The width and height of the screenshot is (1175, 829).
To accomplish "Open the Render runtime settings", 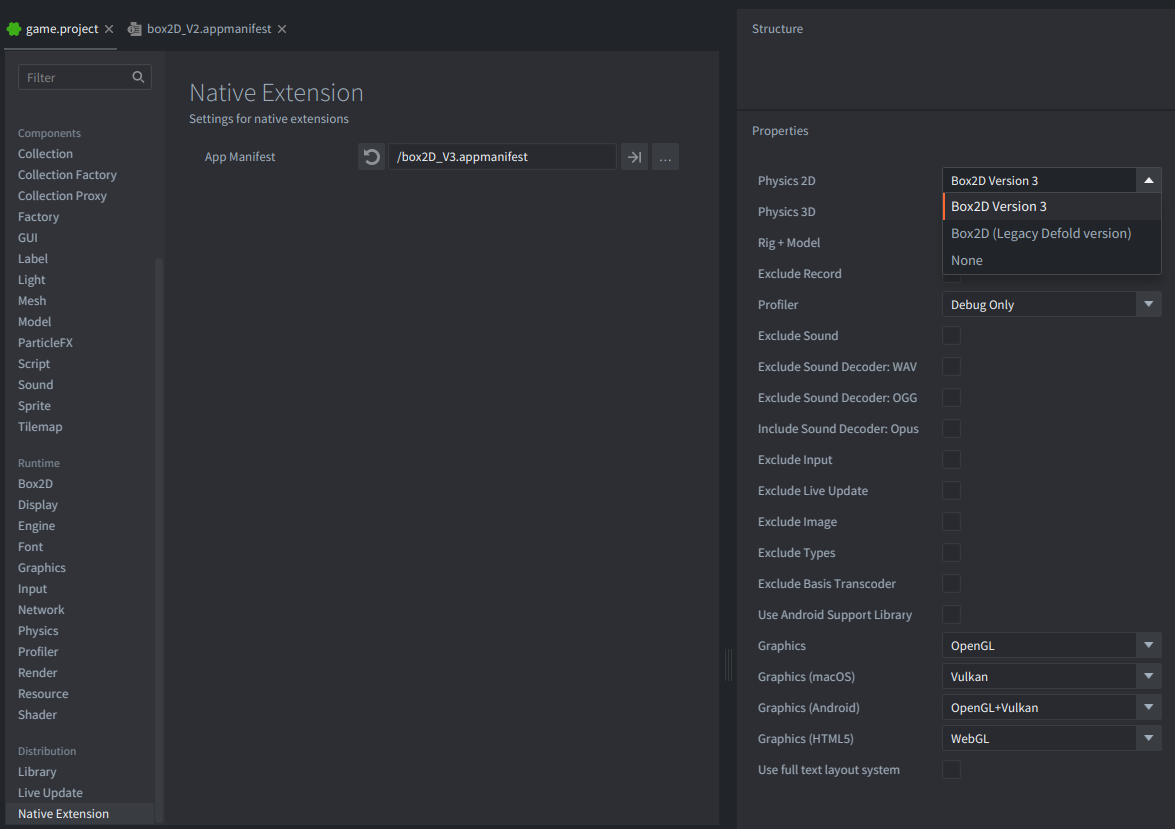I will coord(37,672).
